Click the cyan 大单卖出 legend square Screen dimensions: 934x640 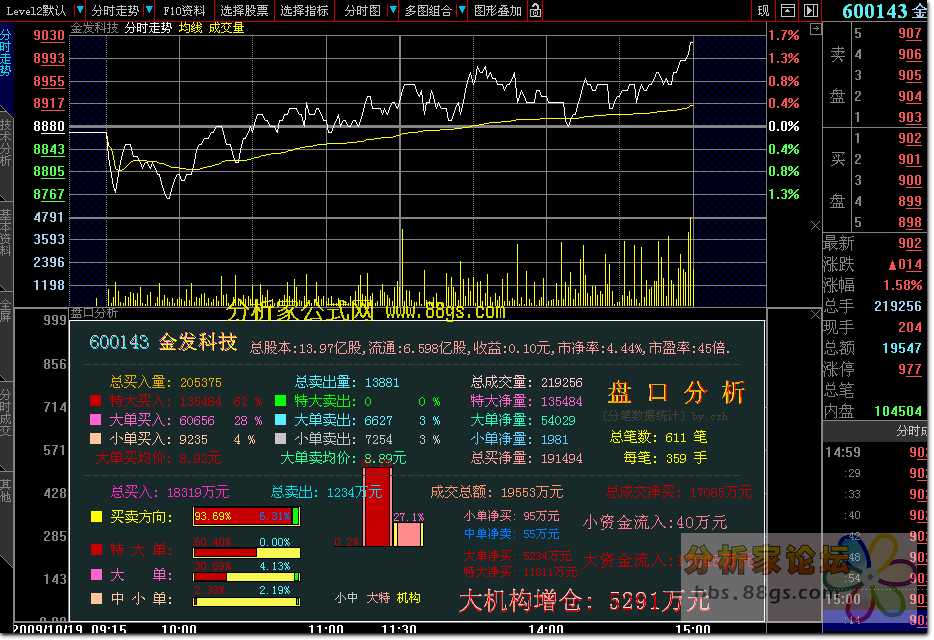[280, 420]
